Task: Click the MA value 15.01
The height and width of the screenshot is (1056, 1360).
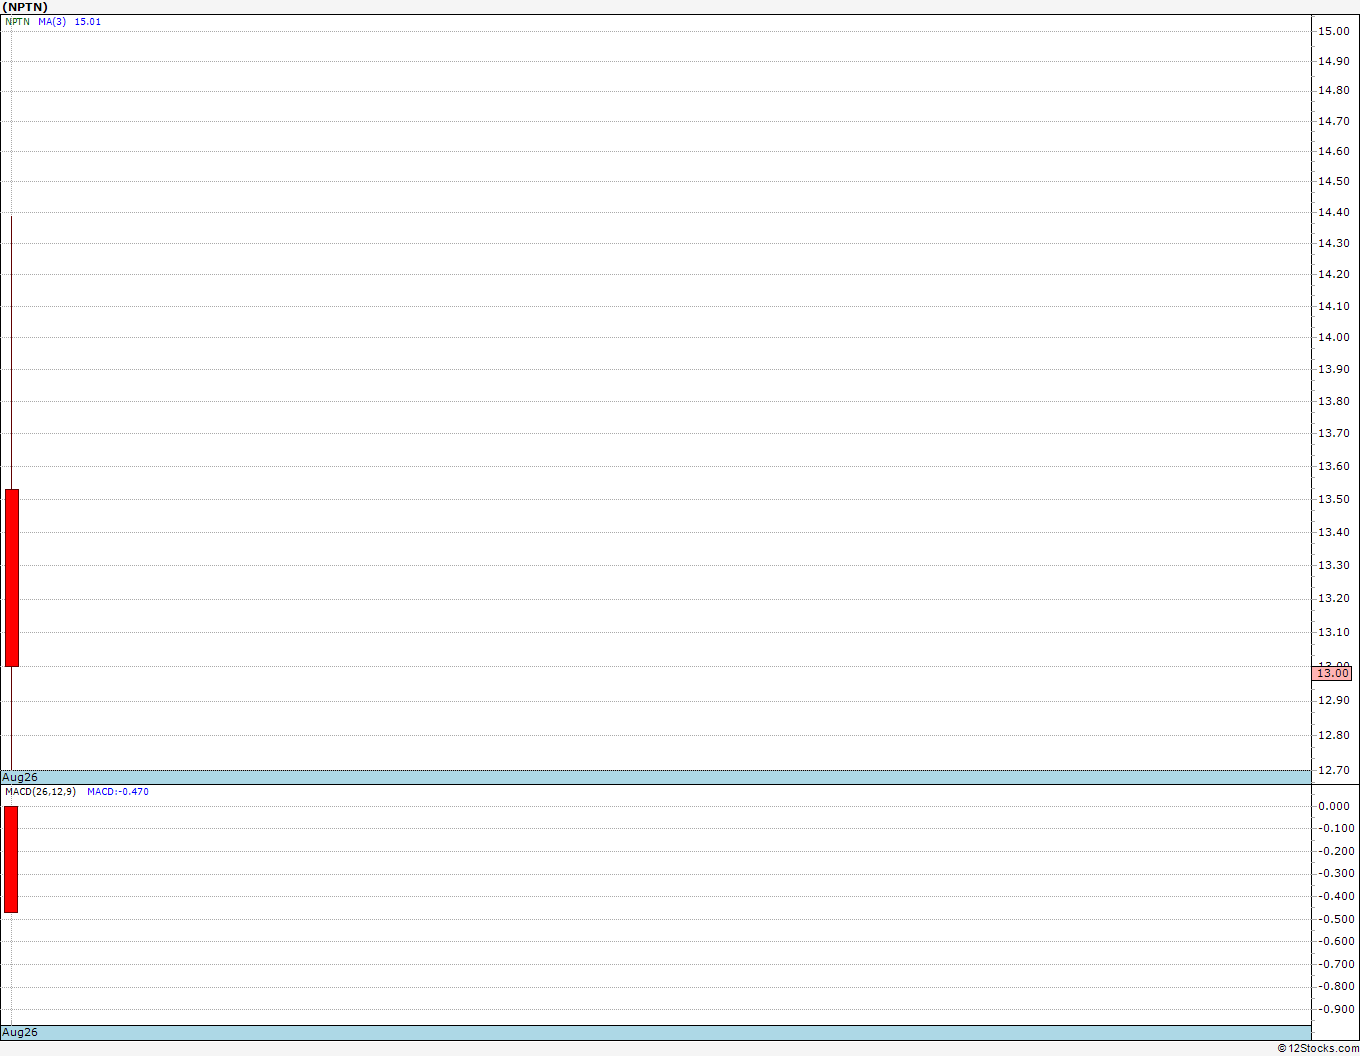Action: (x=88, y=21)
